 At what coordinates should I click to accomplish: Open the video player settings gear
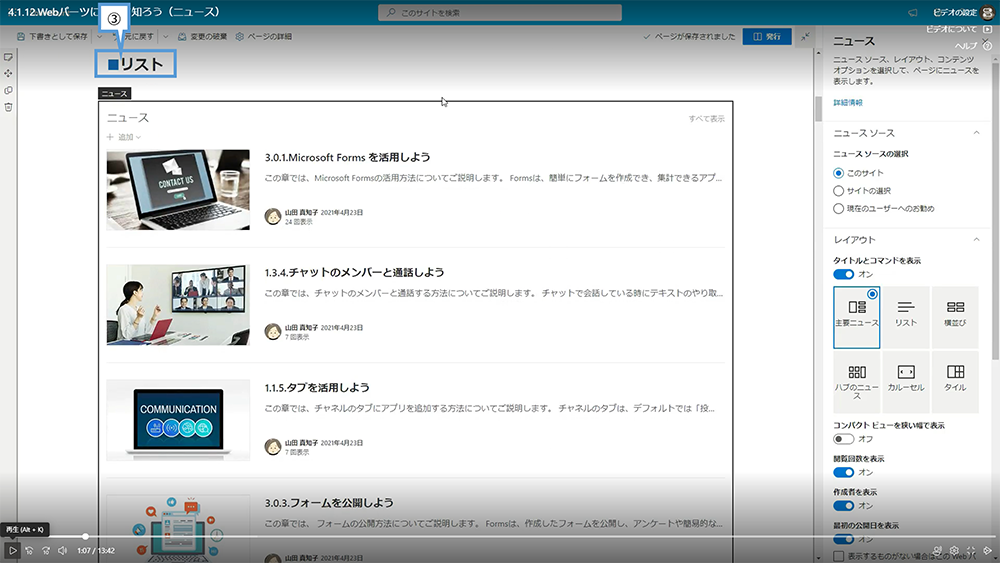pos(954,550)
